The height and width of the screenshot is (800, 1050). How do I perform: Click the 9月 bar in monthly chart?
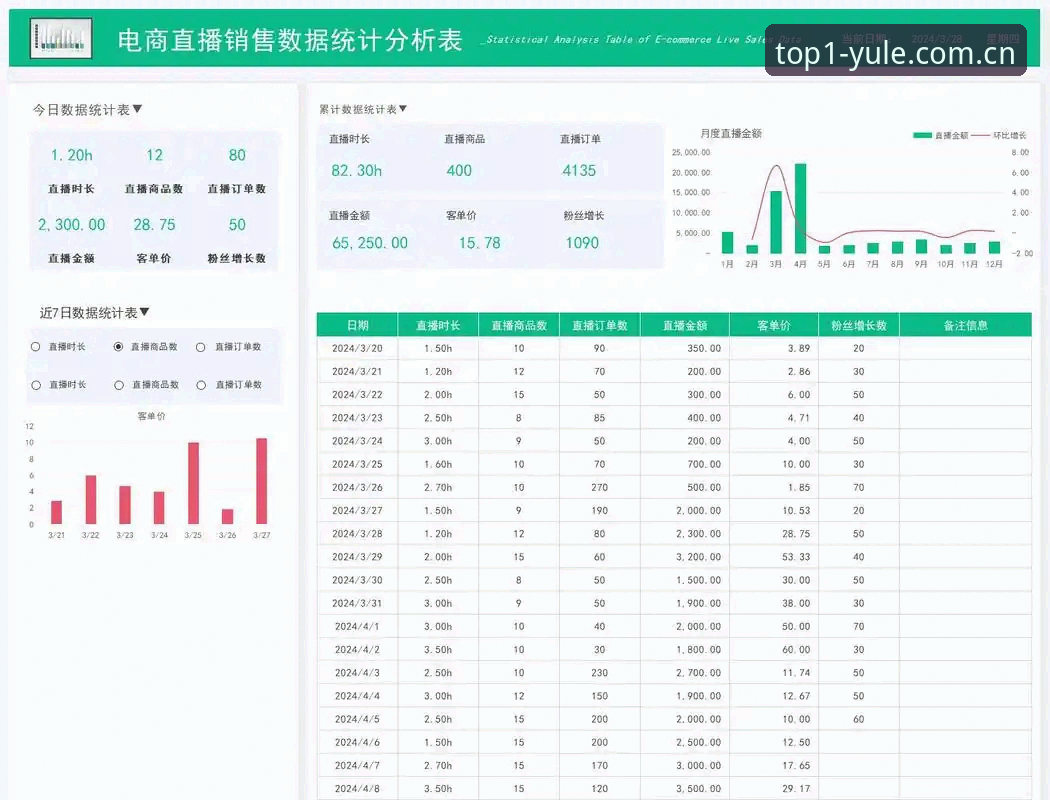(x=921, y=246)
